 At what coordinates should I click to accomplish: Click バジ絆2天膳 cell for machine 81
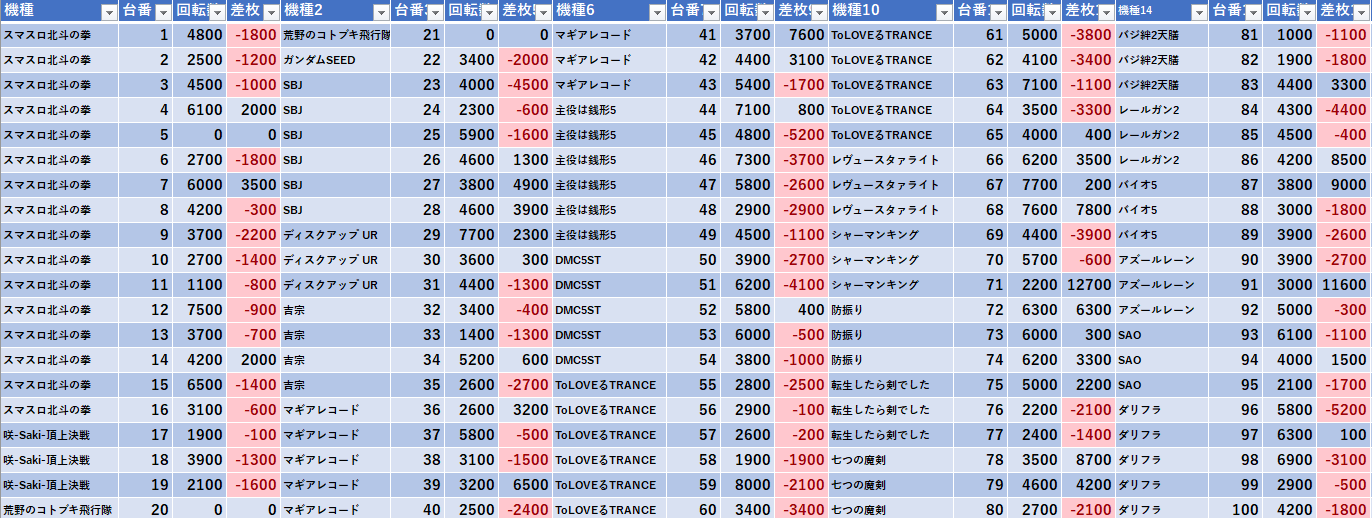tap(1162, 35)
